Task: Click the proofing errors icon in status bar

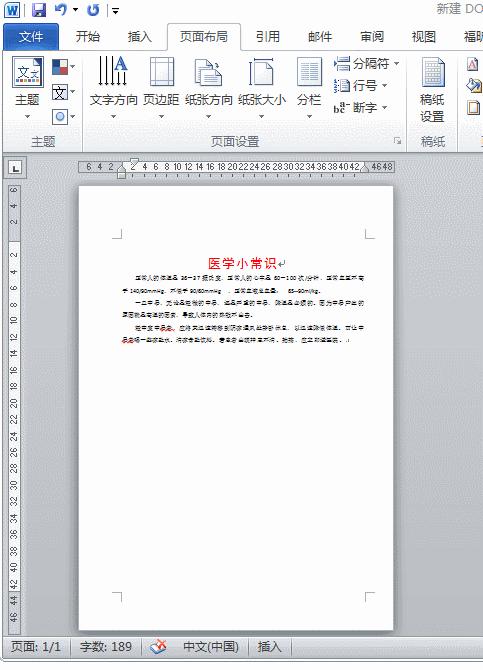Action: (x=158, y=647)
